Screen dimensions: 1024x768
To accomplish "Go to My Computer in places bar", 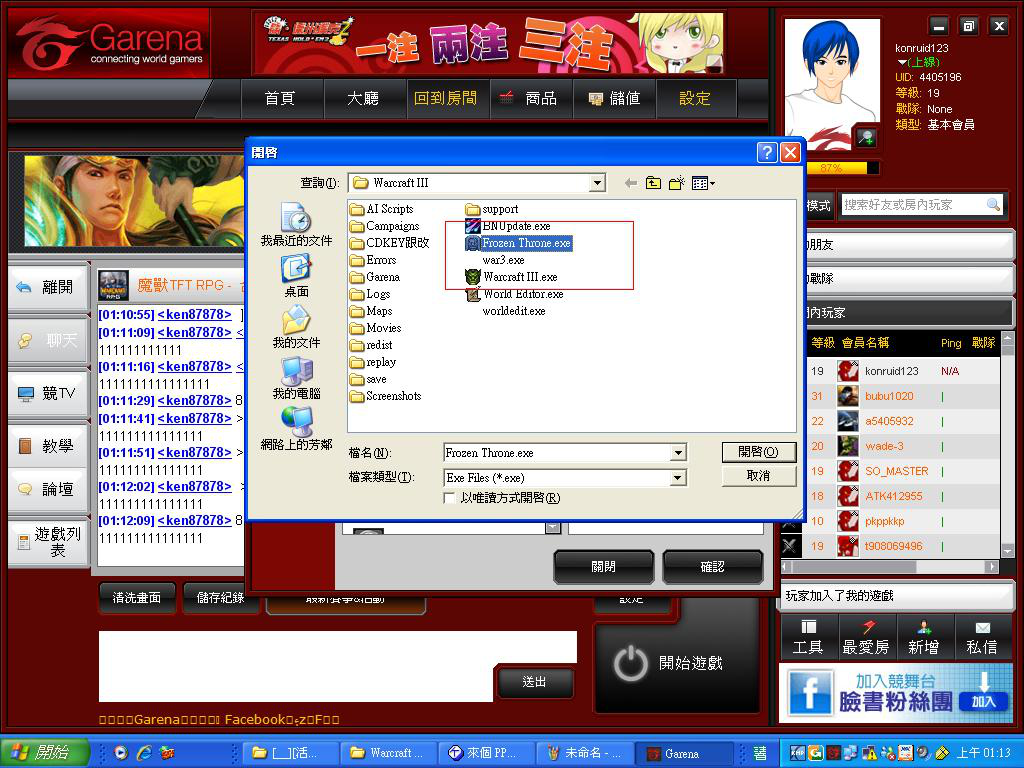I will click(x=296, y=377).
